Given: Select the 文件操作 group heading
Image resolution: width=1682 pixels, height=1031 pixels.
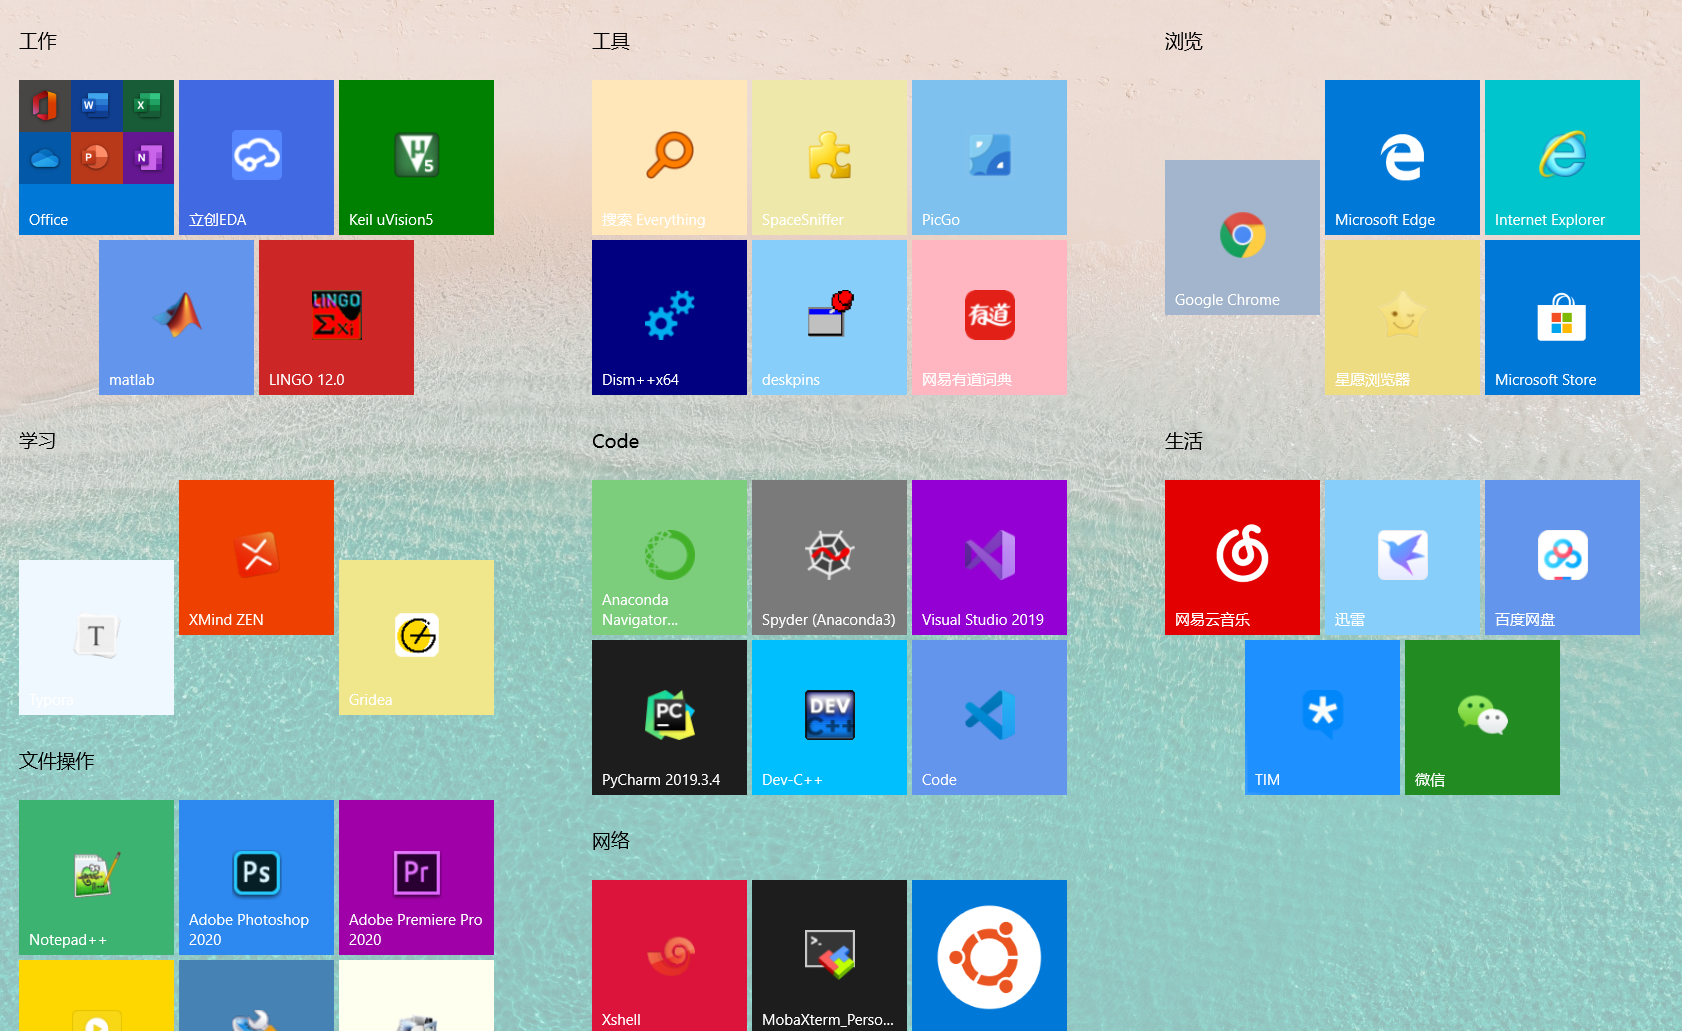Looking at the screenshot, I should click(57, 761).
